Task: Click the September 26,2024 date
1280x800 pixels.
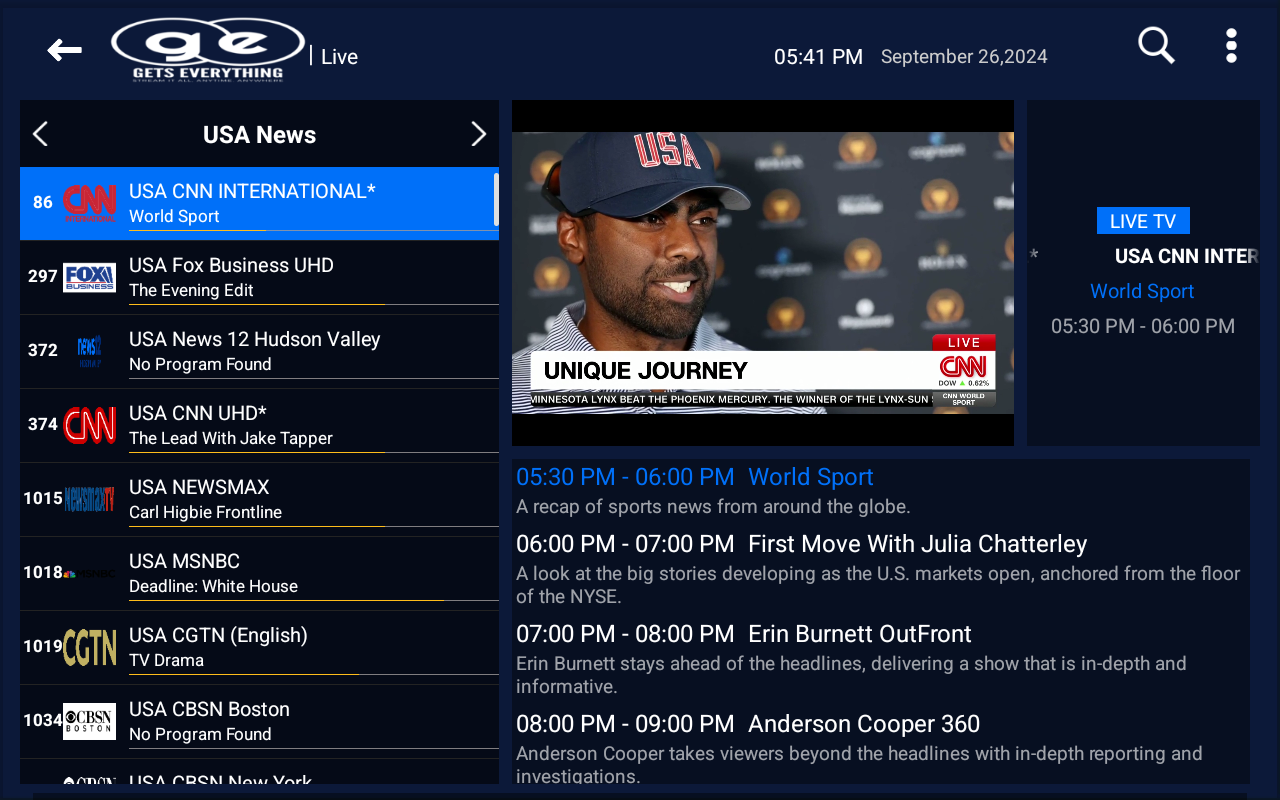Action: 964,57
